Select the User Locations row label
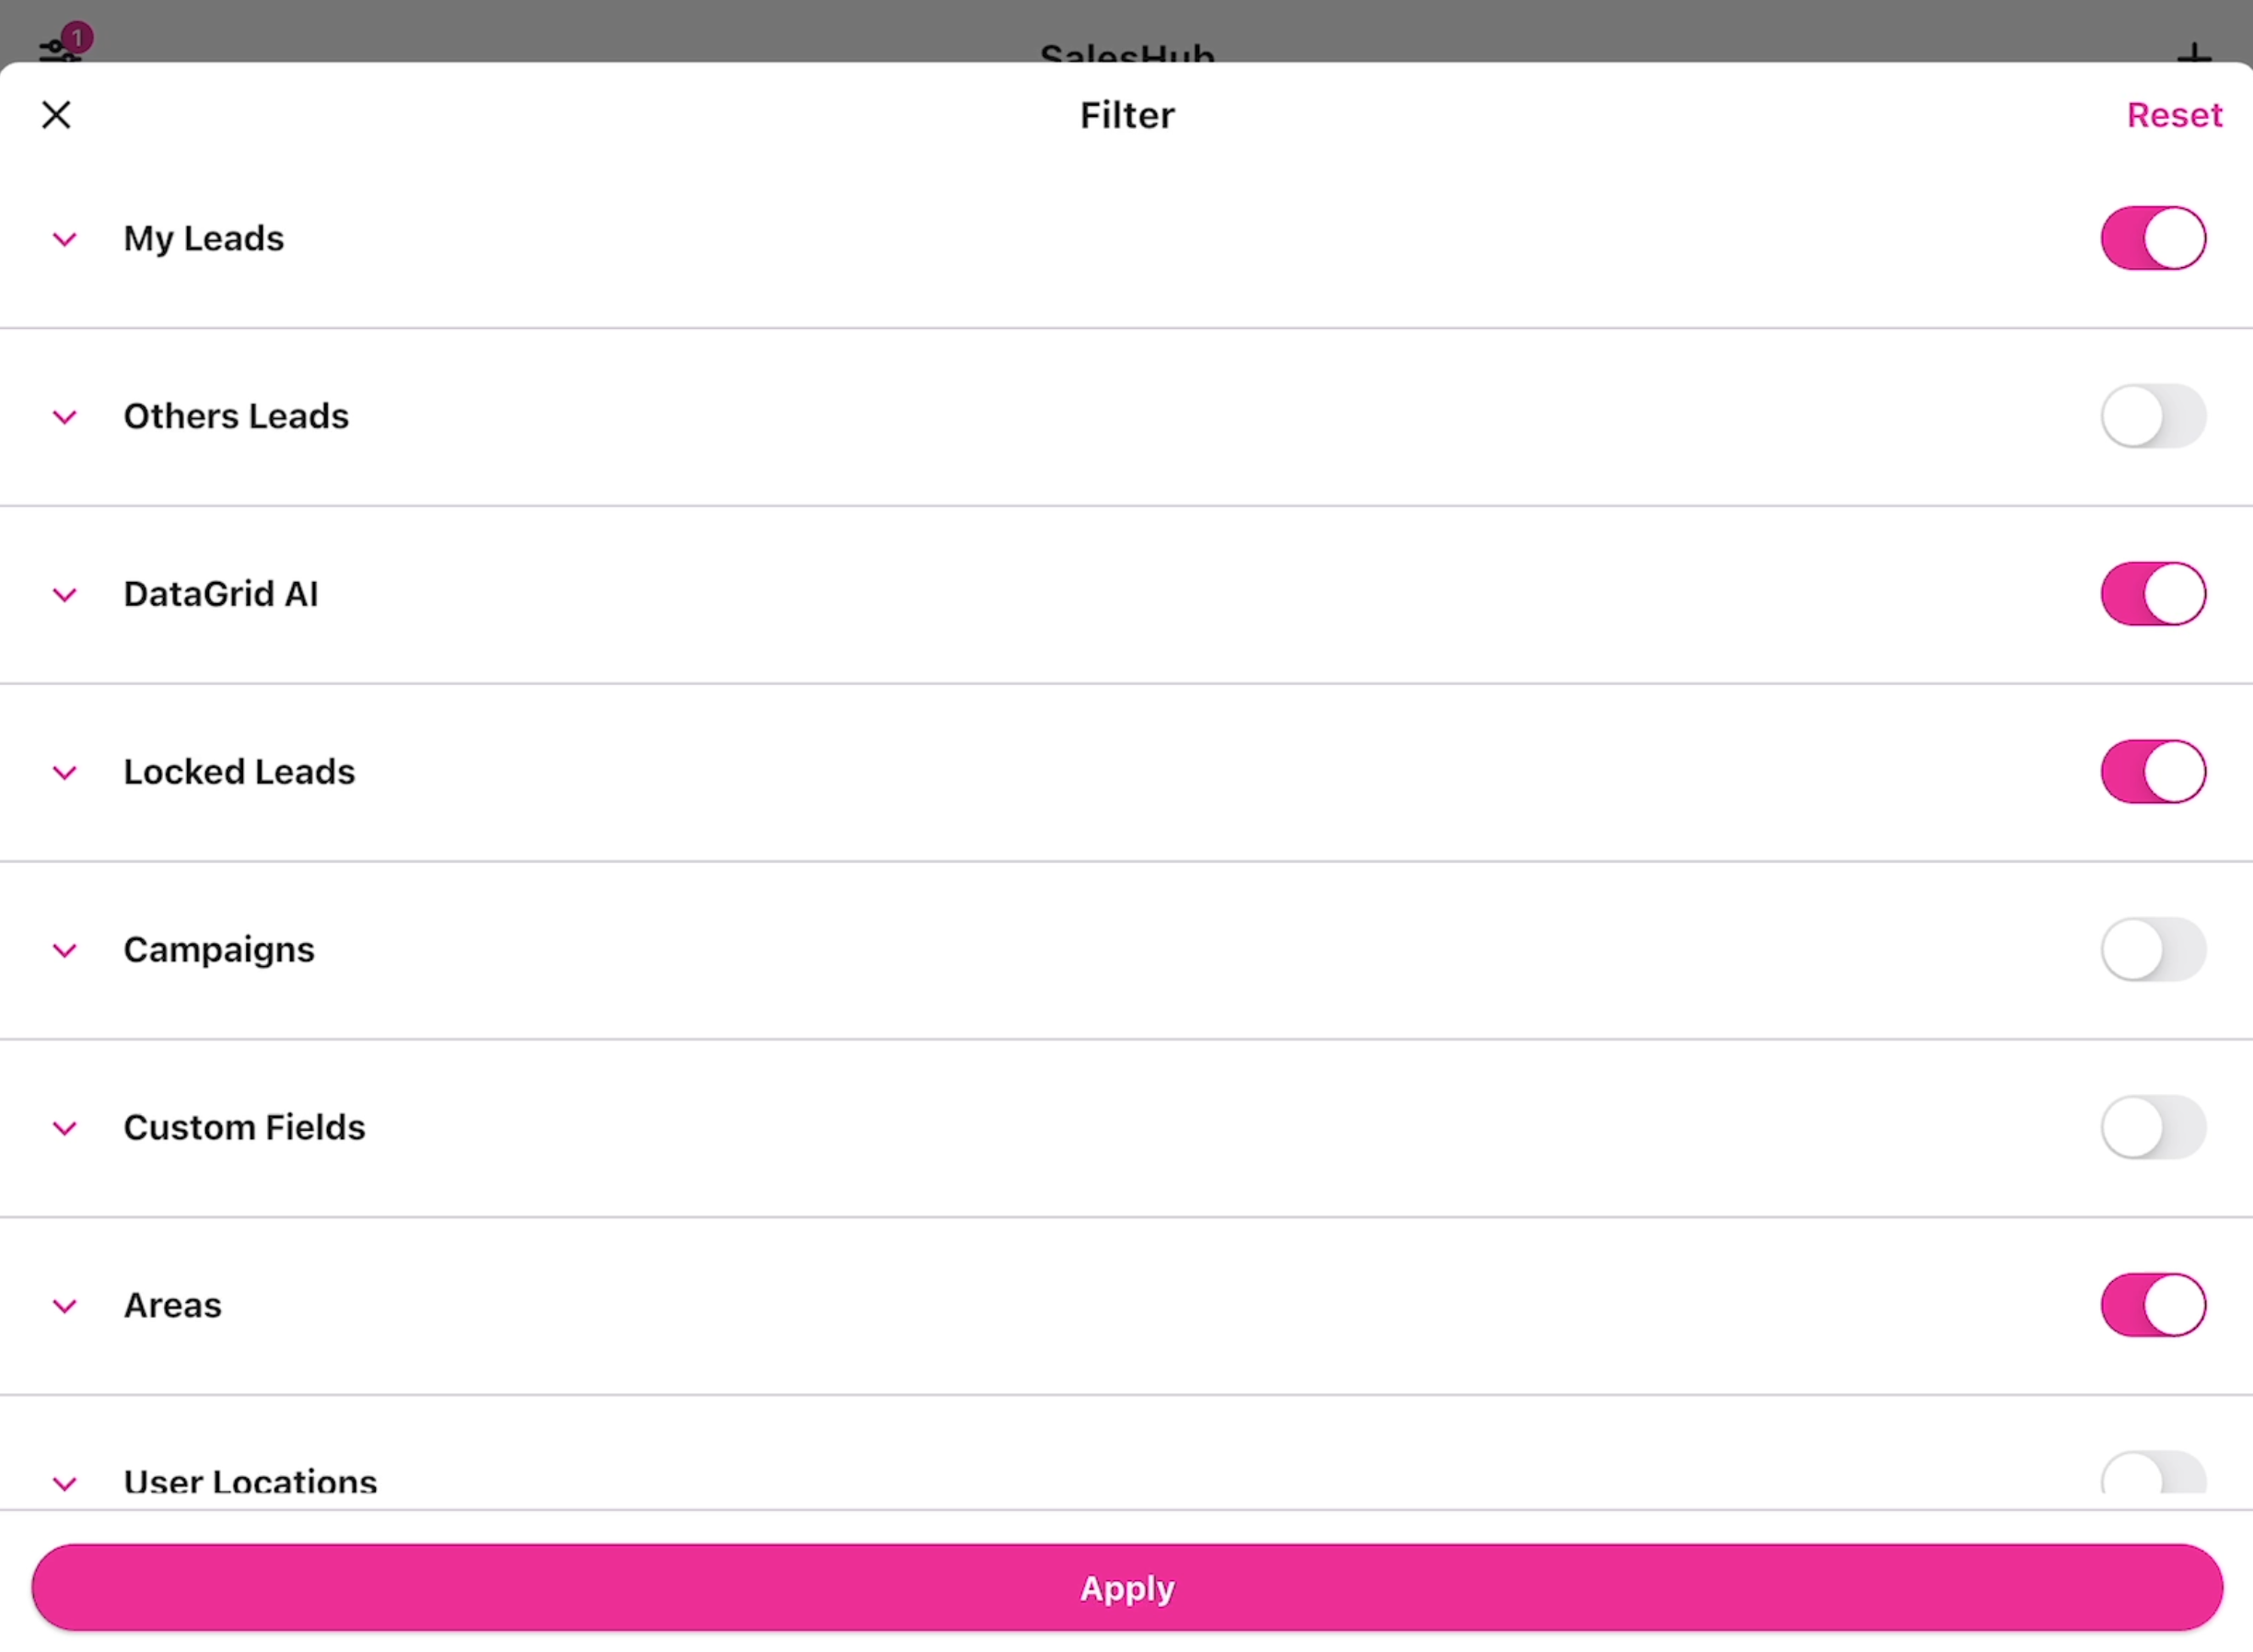The width and height of the screenshot is (2253, 1652). [250, 1482]
